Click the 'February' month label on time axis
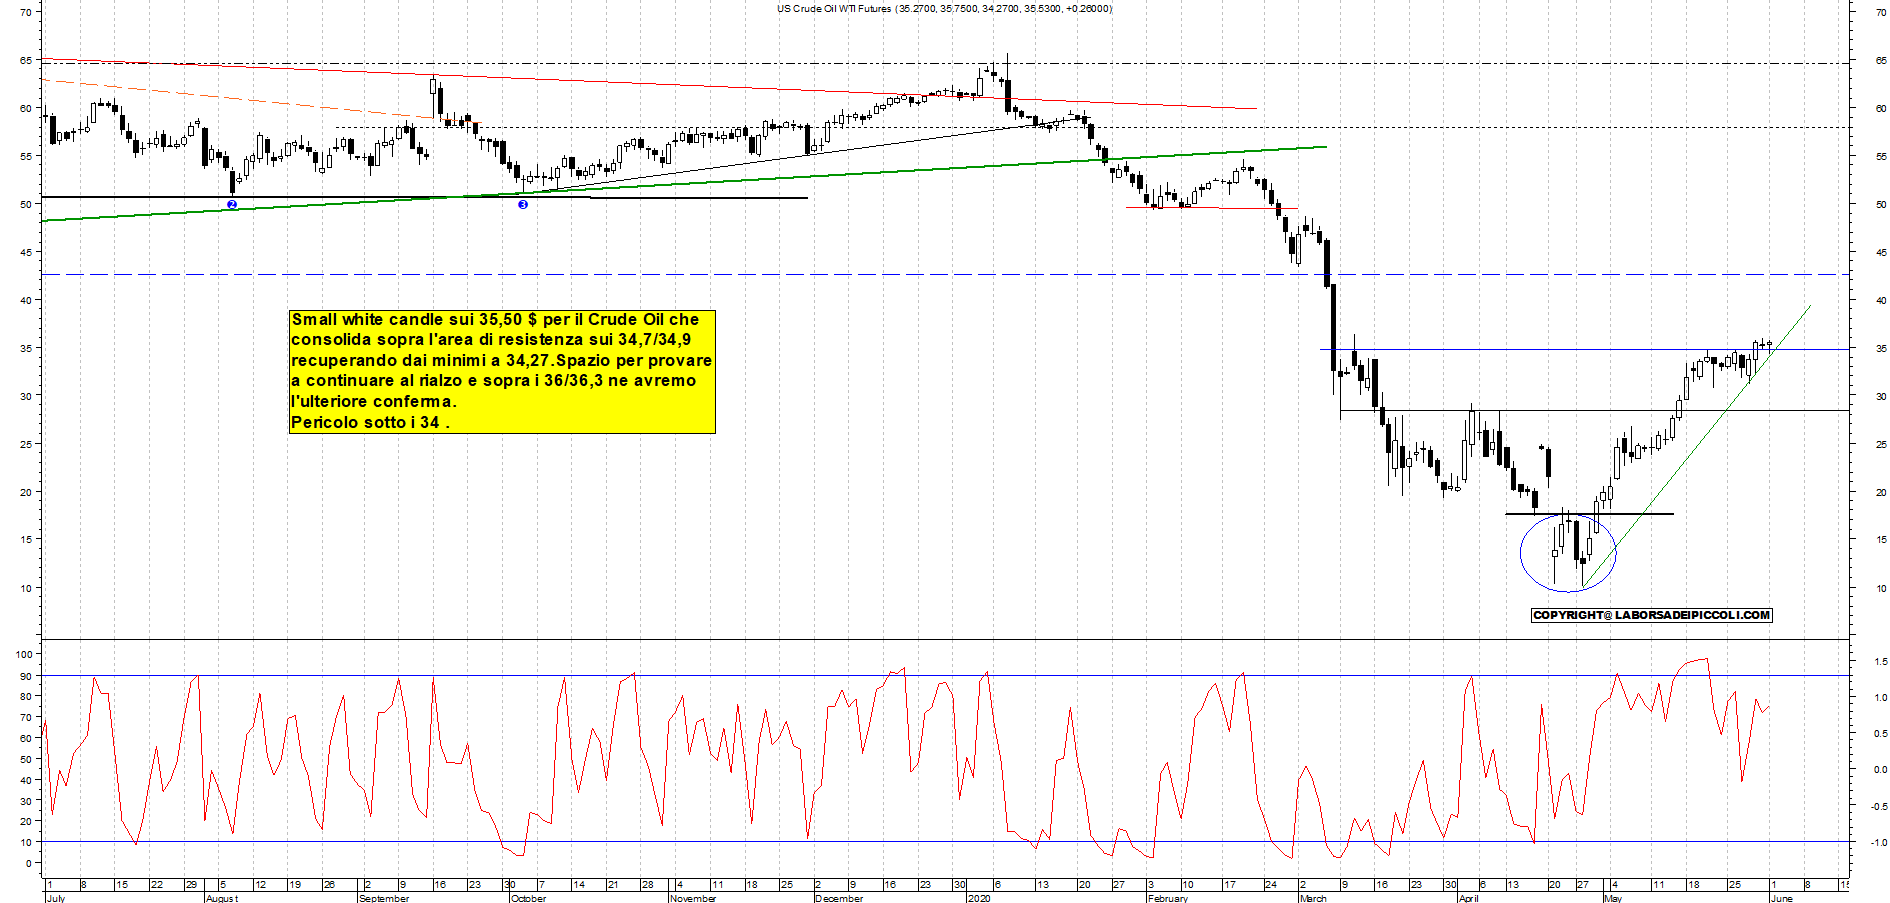This screenshot has width=1890, height=903. click(x=1167, y=898)
